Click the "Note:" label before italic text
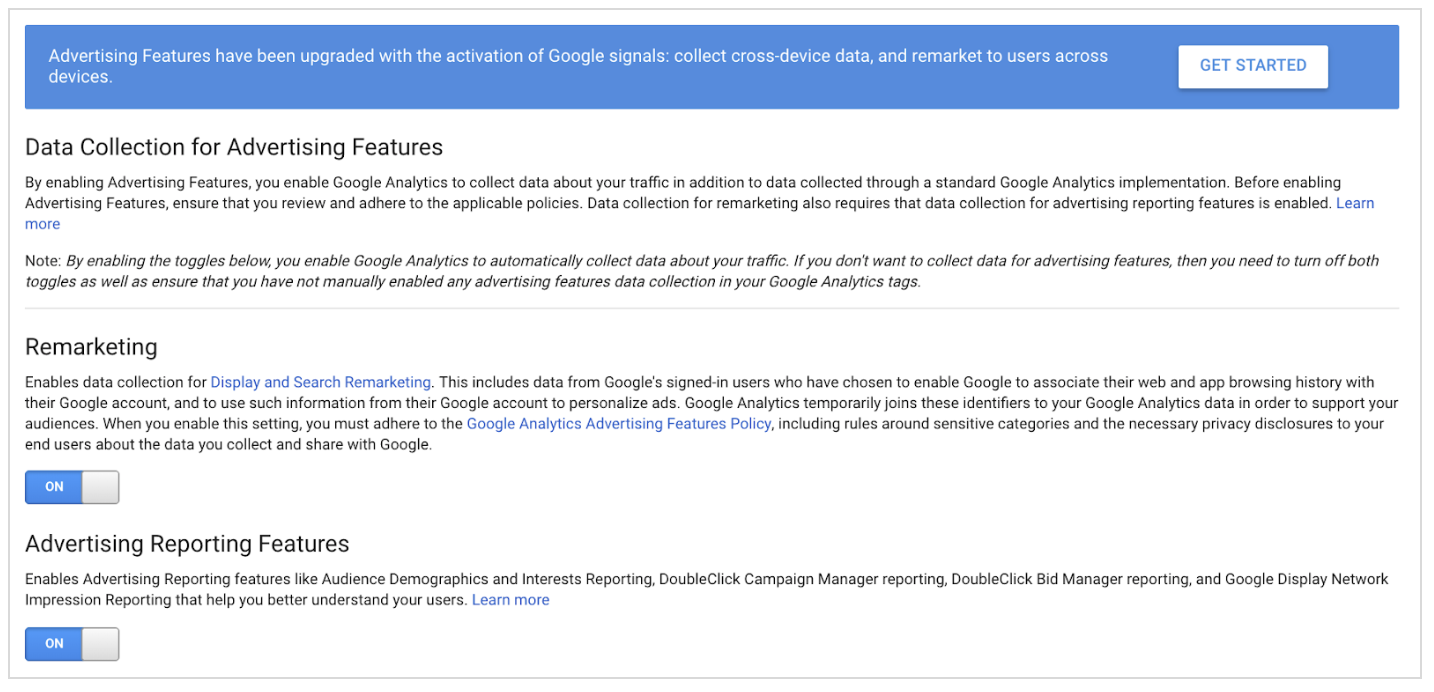Screen dimensions: 1434x692 (x=43, y=261)
